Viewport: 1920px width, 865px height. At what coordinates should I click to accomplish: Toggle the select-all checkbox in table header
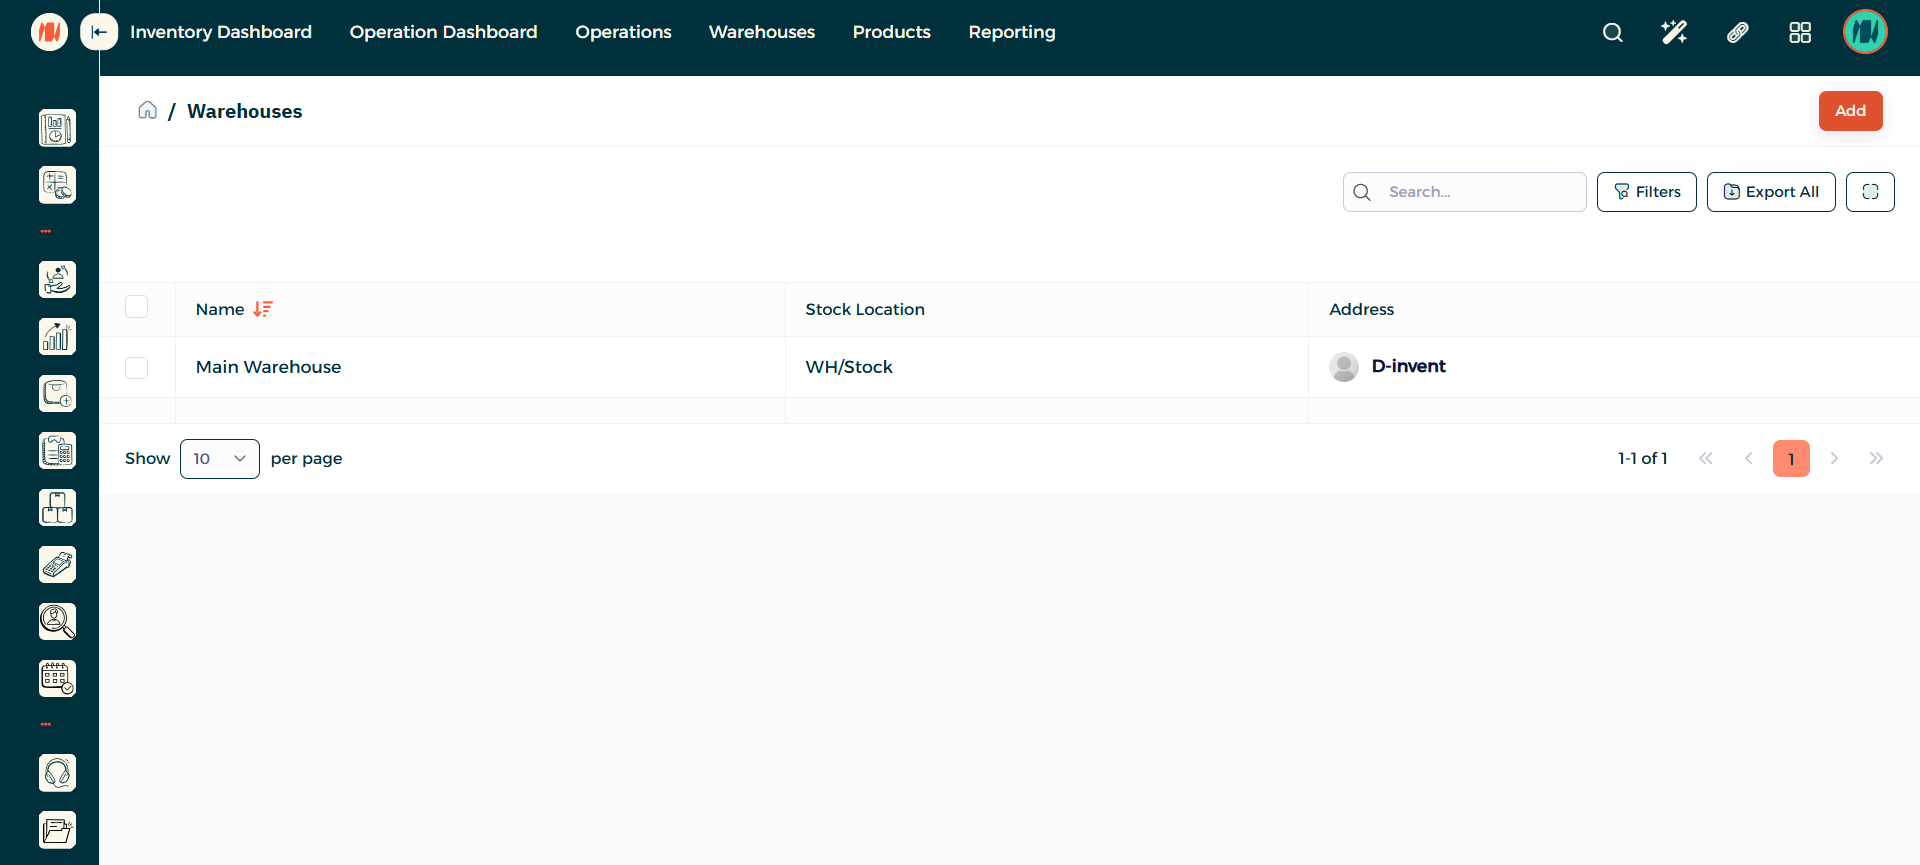(137, 307)
